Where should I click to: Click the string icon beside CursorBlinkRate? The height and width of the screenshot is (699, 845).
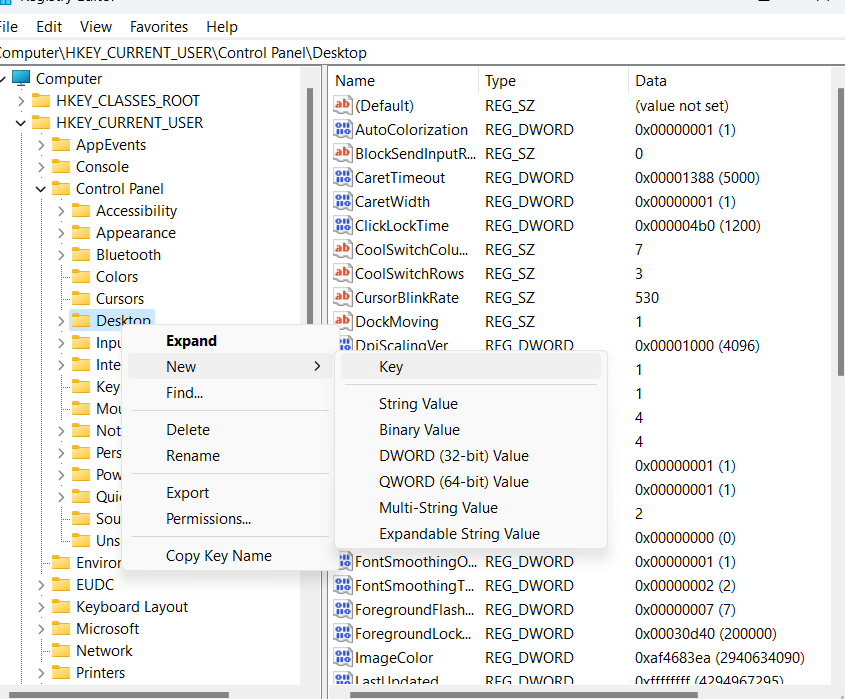tap(343, 297)
